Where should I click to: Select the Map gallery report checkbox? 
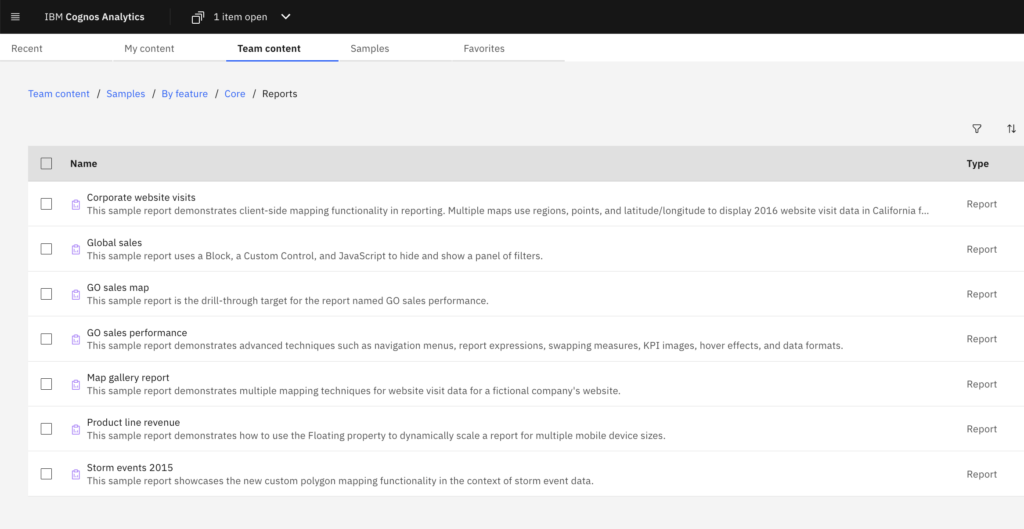[x=46, y=384]
